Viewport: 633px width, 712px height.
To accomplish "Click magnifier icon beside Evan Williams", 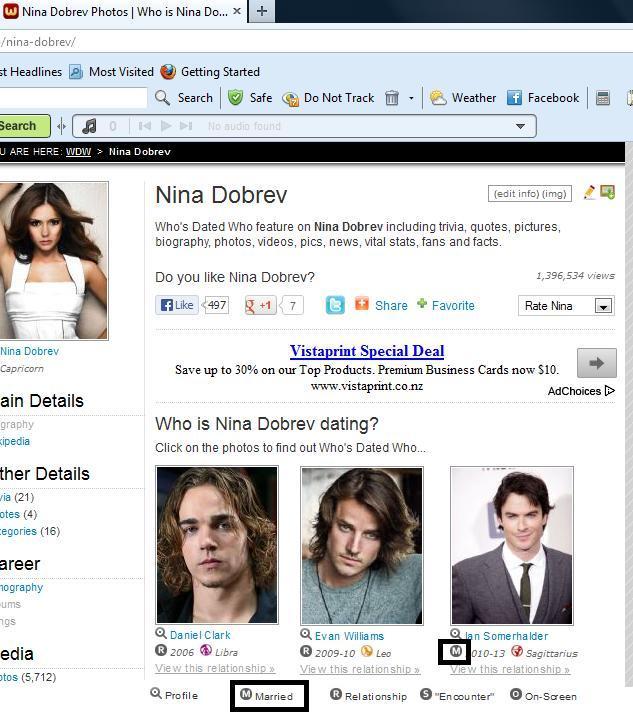I will [306, 634].
